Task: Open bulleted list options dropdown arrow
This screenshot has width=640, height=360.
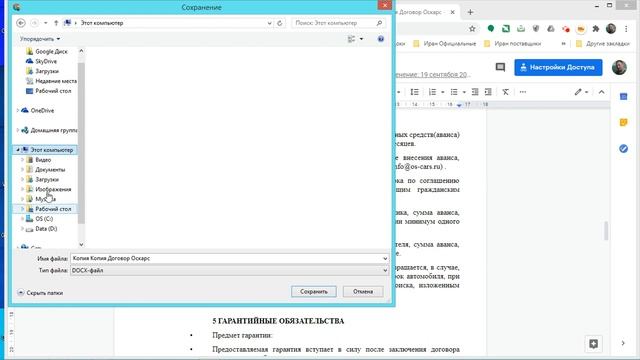Action: coord(464,92)
